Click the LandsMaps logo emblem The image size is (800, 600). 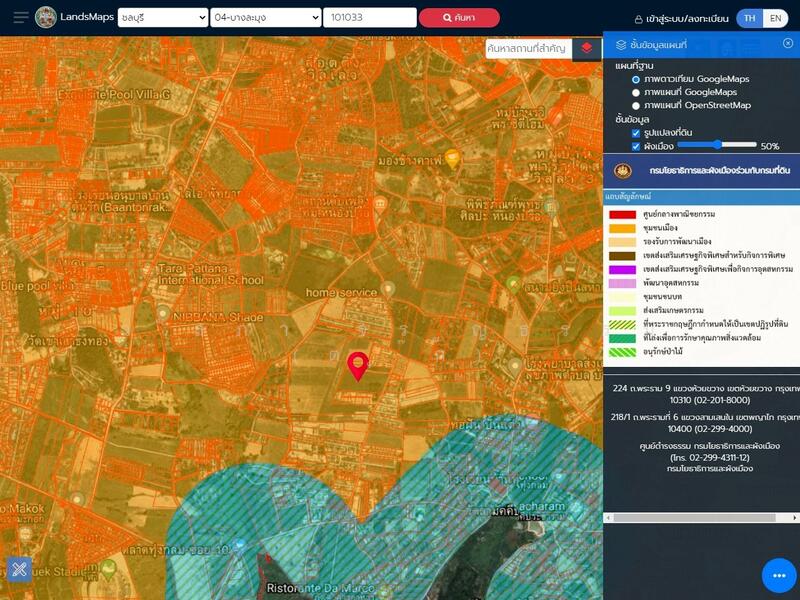click(46, 17)
